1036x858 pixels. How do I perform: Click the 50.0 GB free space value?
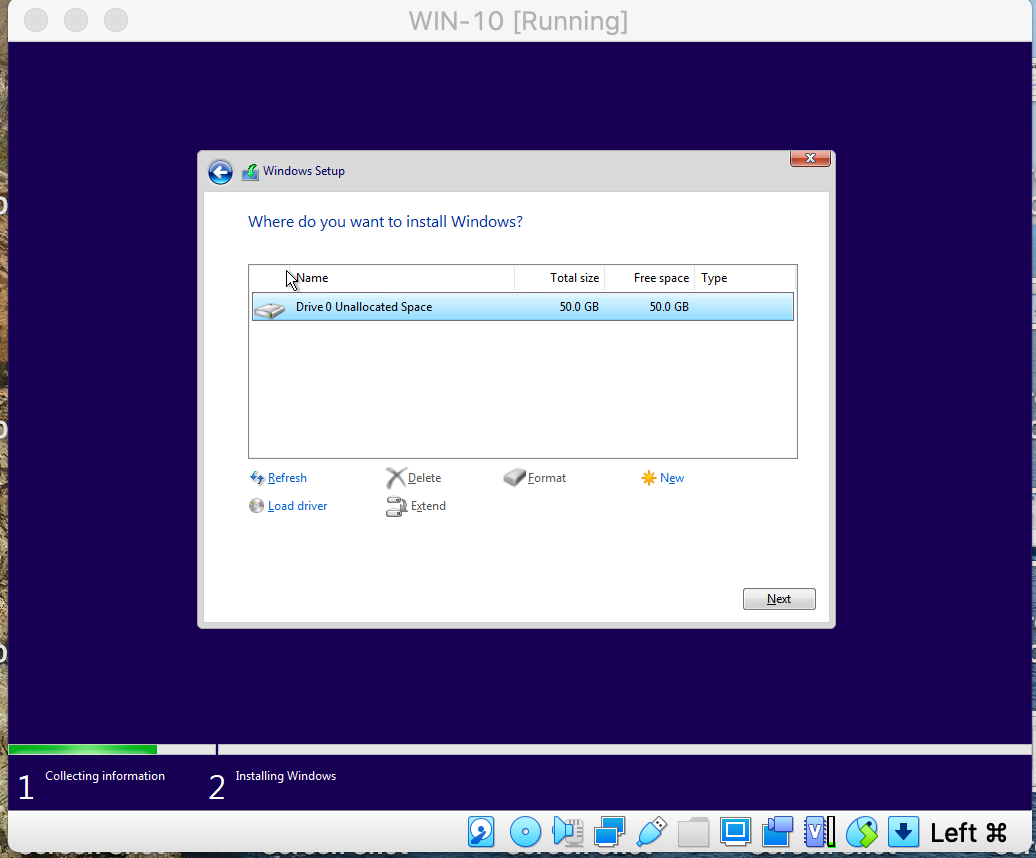coord(669,306)
